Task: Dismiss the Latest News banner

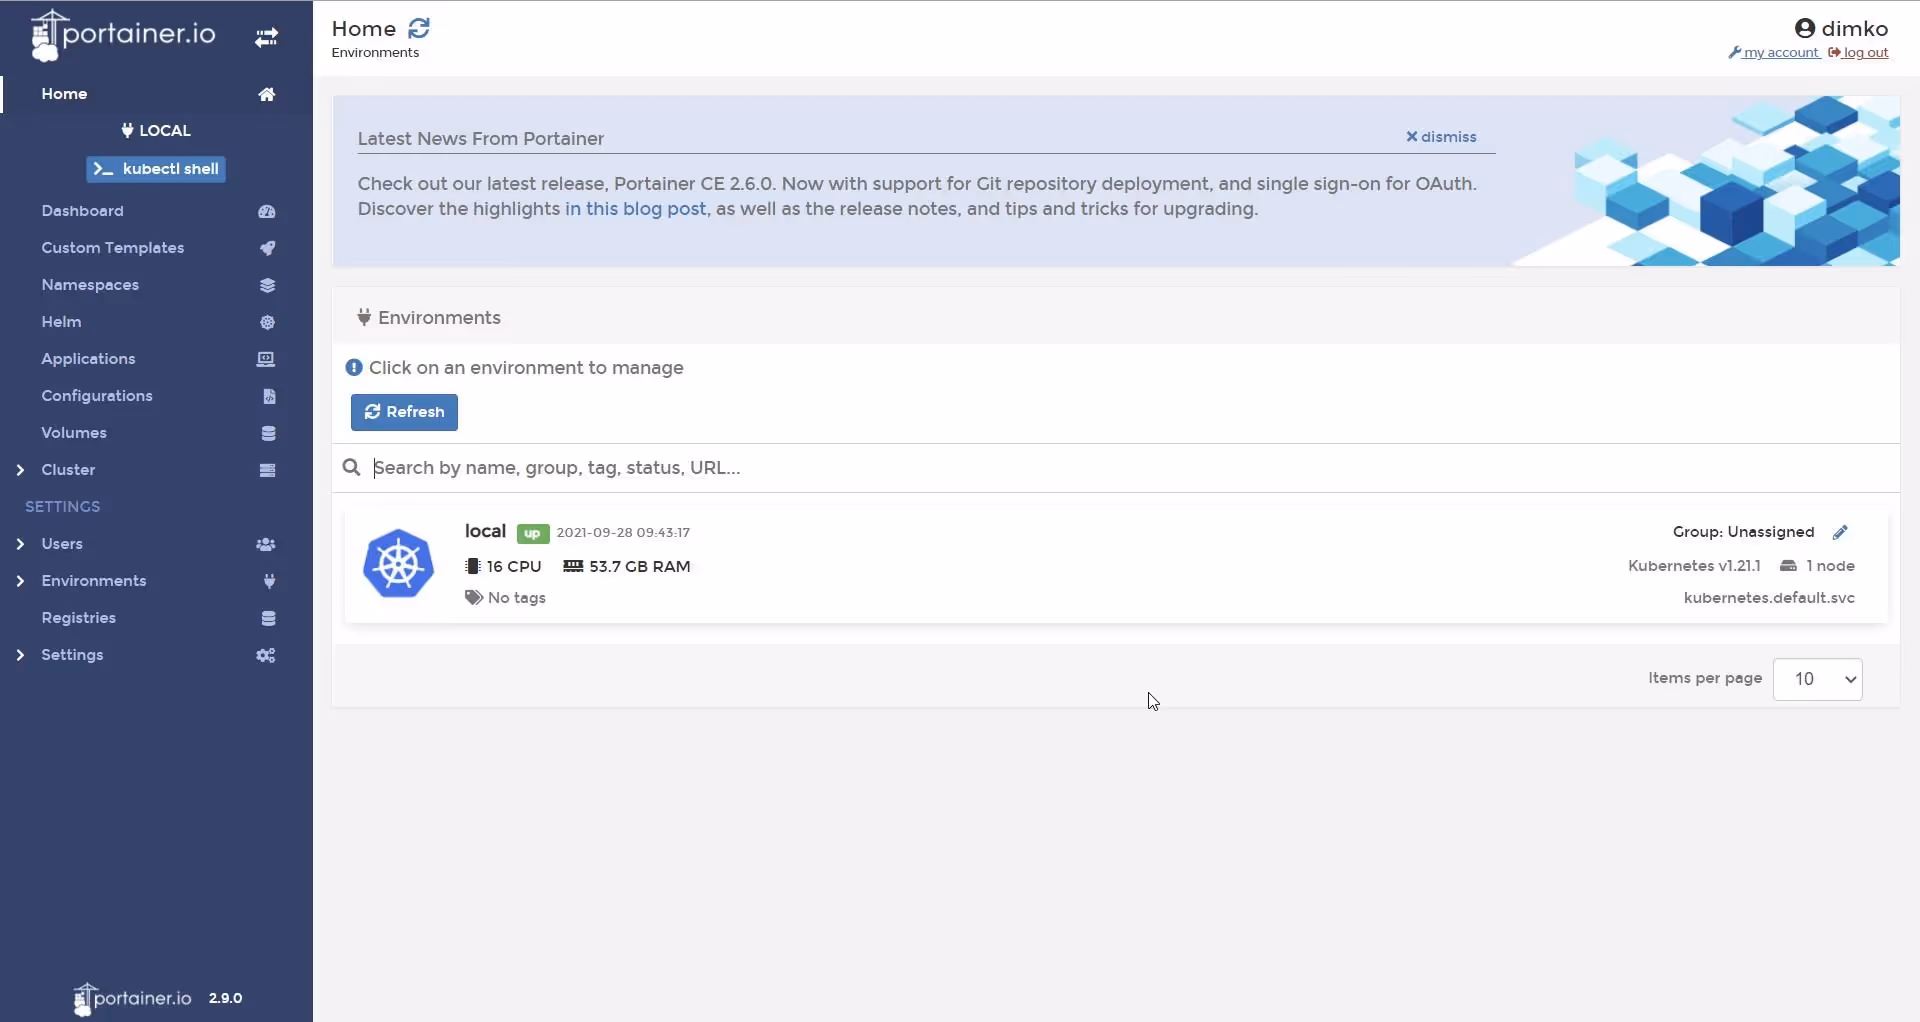Action: pos(1441,137)
